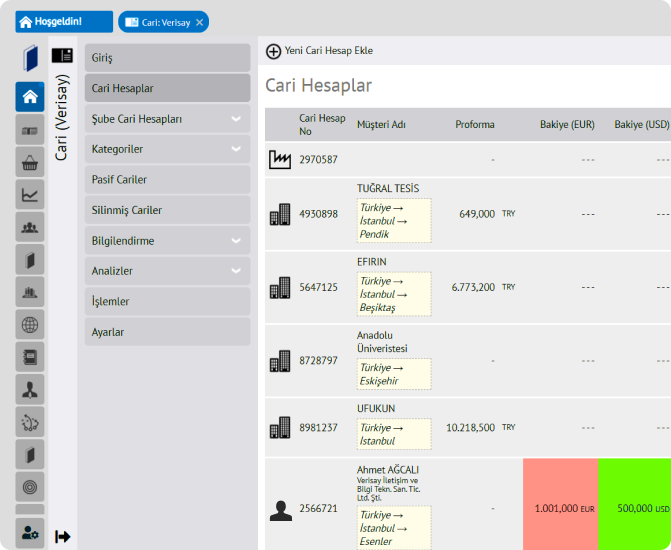Click the Proforma column header

[475, 125]
